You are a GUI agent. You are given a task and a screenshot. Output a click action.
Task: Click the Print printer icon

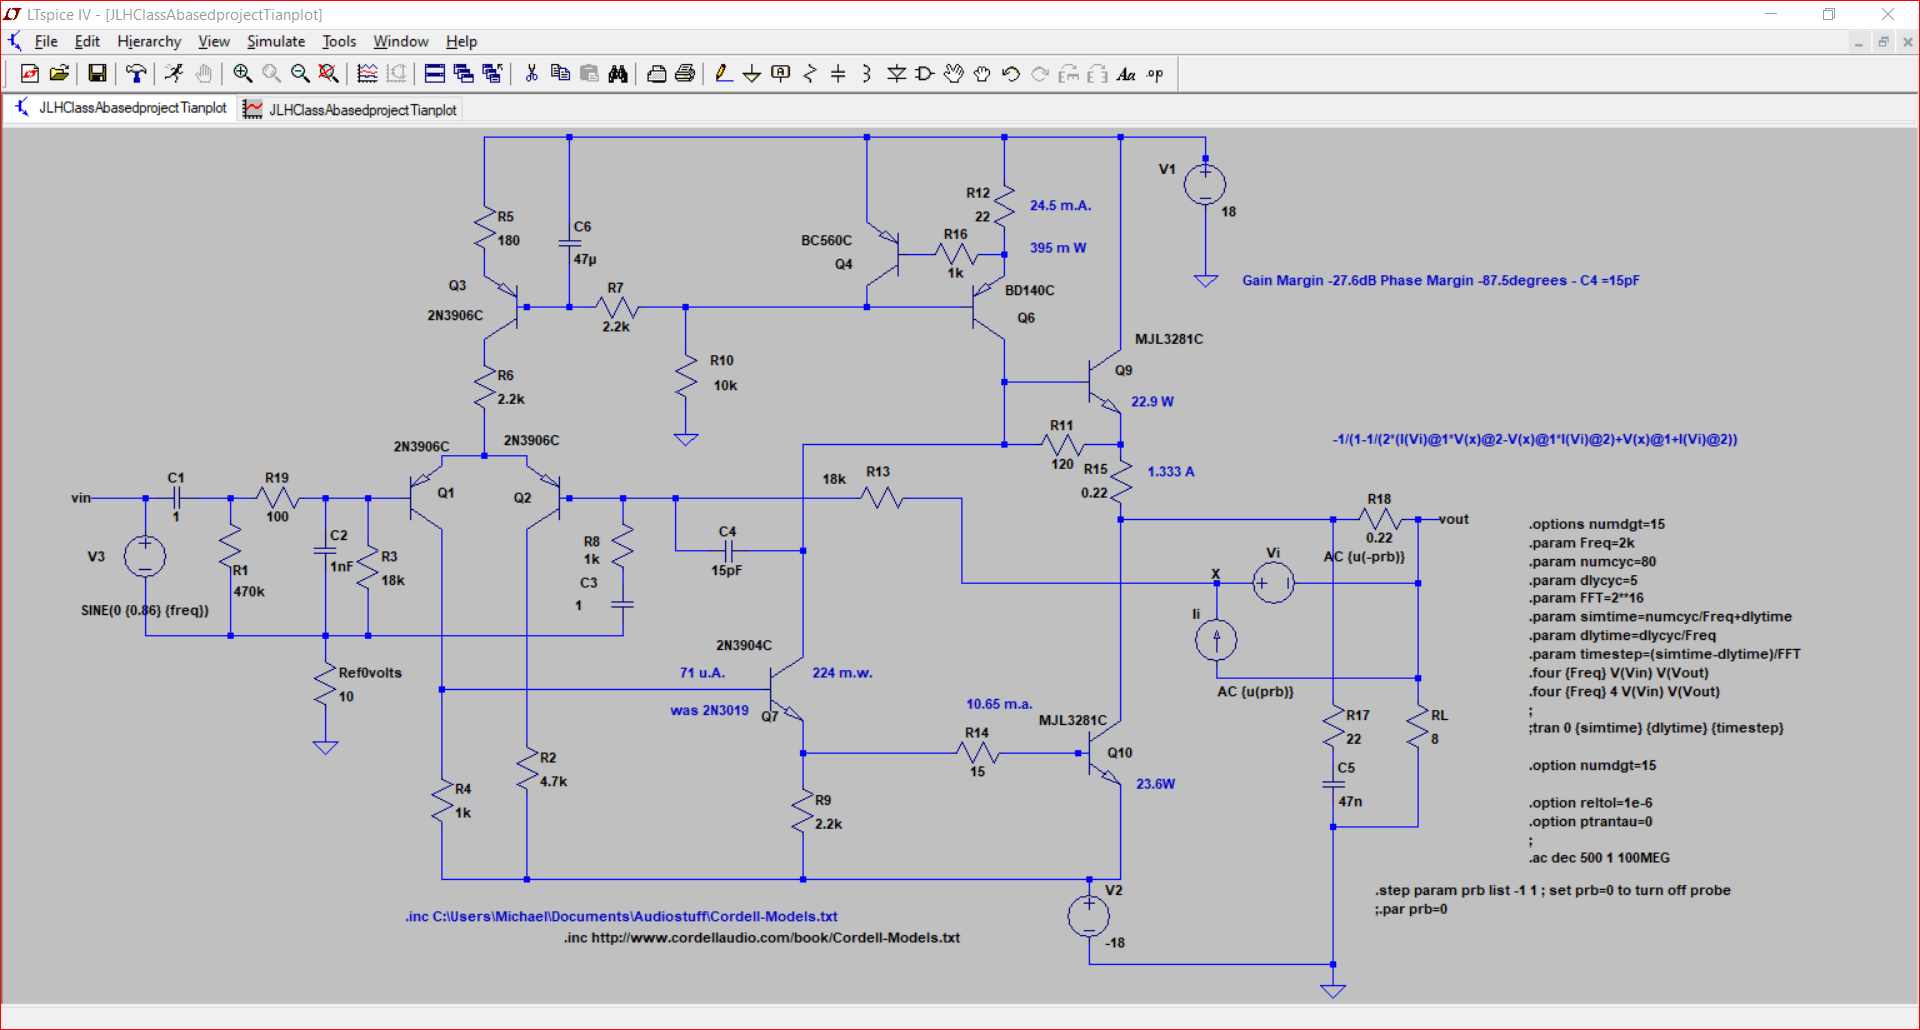[x=685, y=74]
